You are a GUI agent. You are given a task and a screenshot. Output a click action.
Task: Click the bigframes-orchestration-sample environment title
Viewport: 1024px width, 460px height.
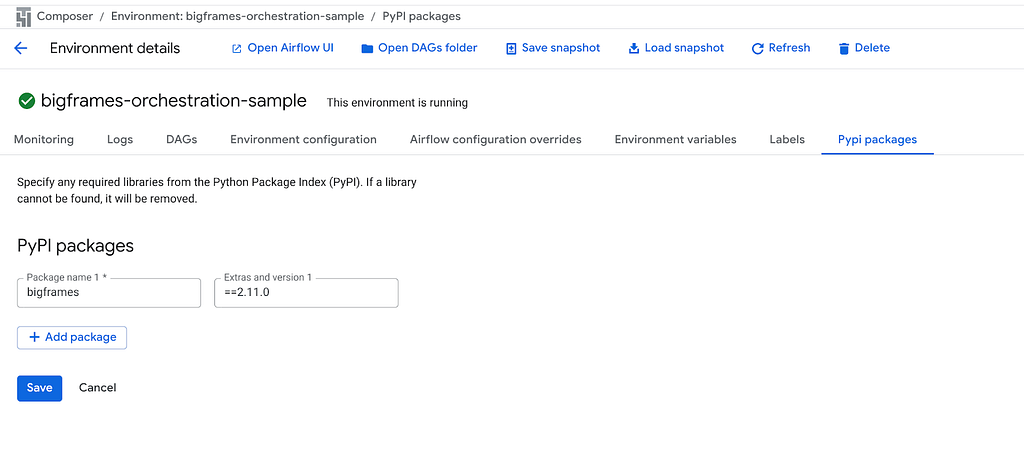[174, 101]
